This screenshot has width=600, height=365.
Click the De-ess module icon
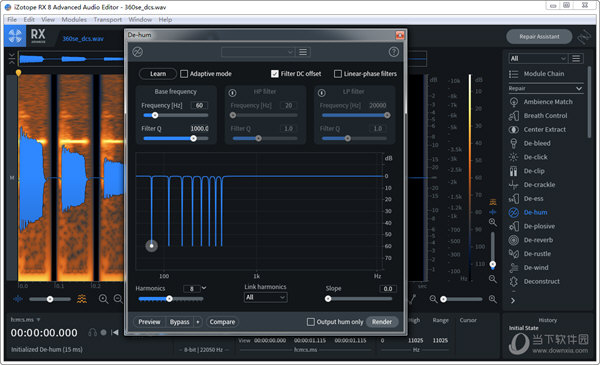click(x=514, y=199)
